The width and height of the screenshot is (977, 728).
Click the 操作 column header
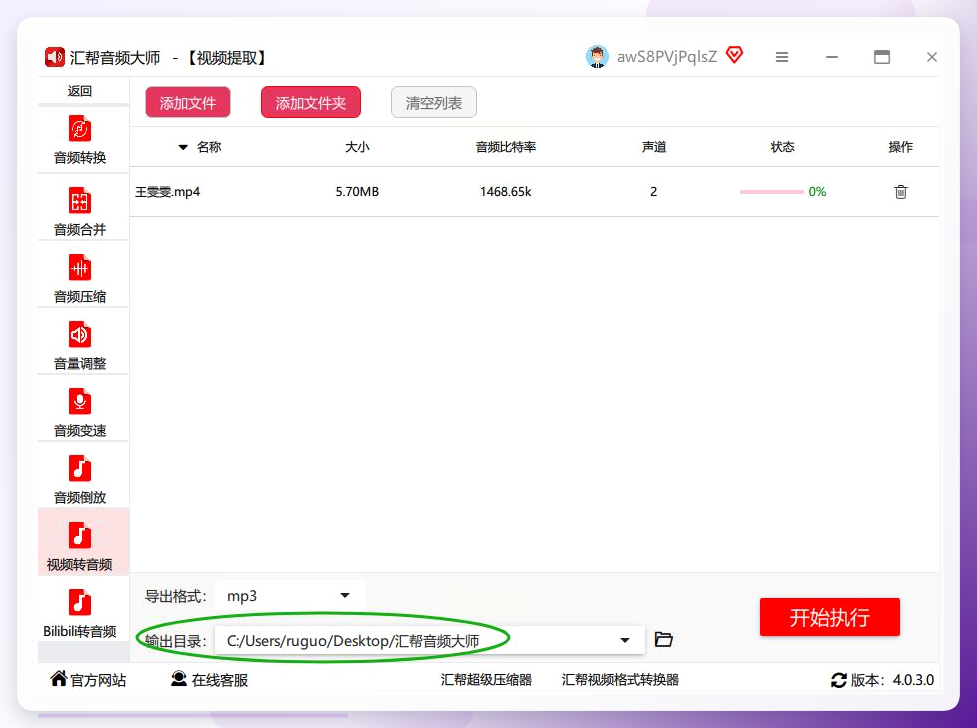pyautogui.click(x=900, y=147)
